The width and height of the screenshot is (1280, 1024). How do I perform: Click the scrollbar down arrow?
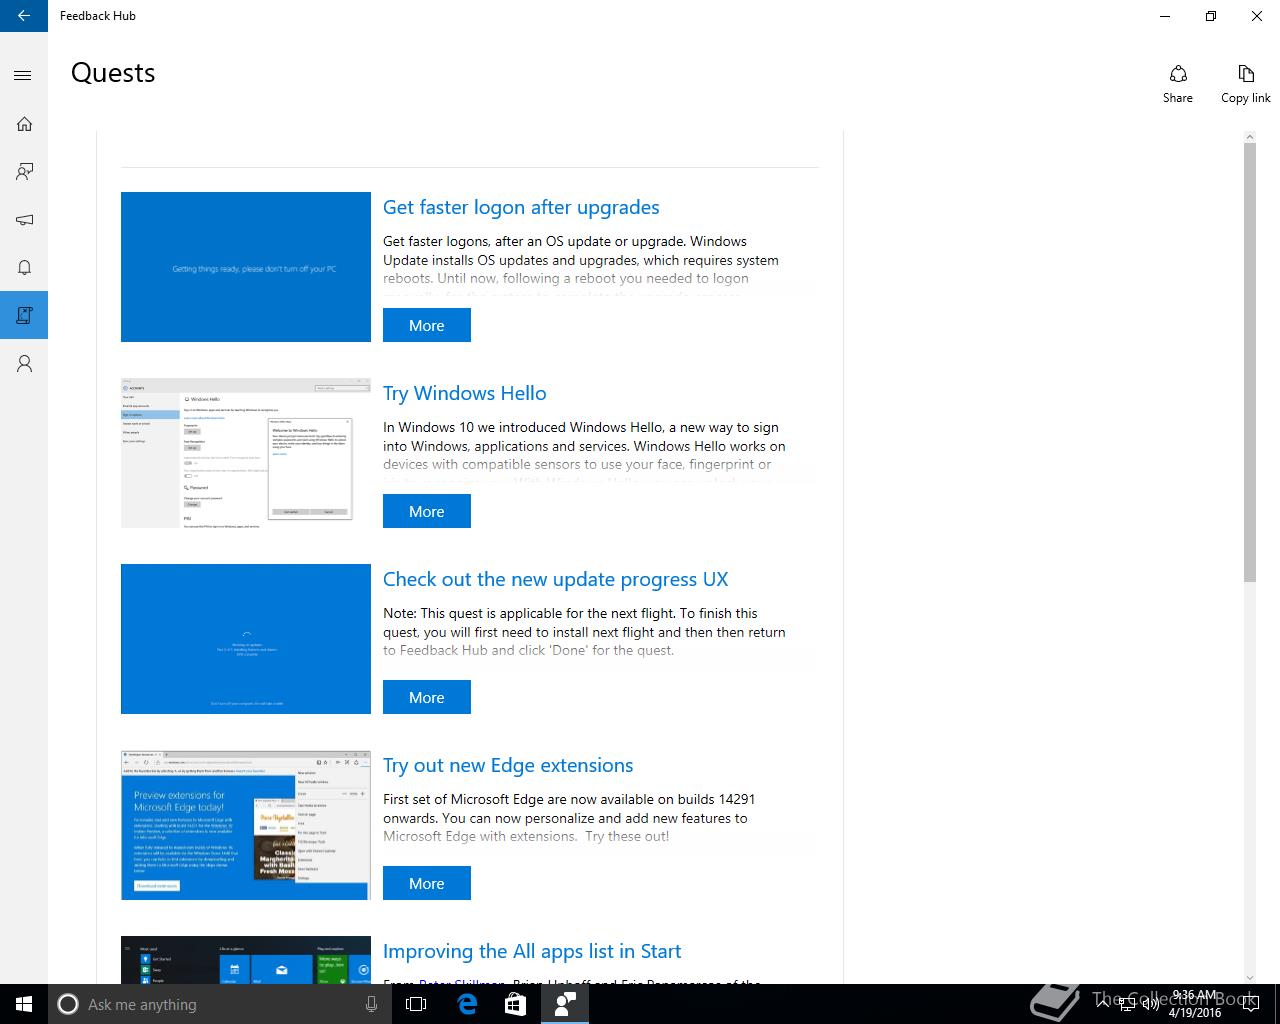click(1250, 977)
